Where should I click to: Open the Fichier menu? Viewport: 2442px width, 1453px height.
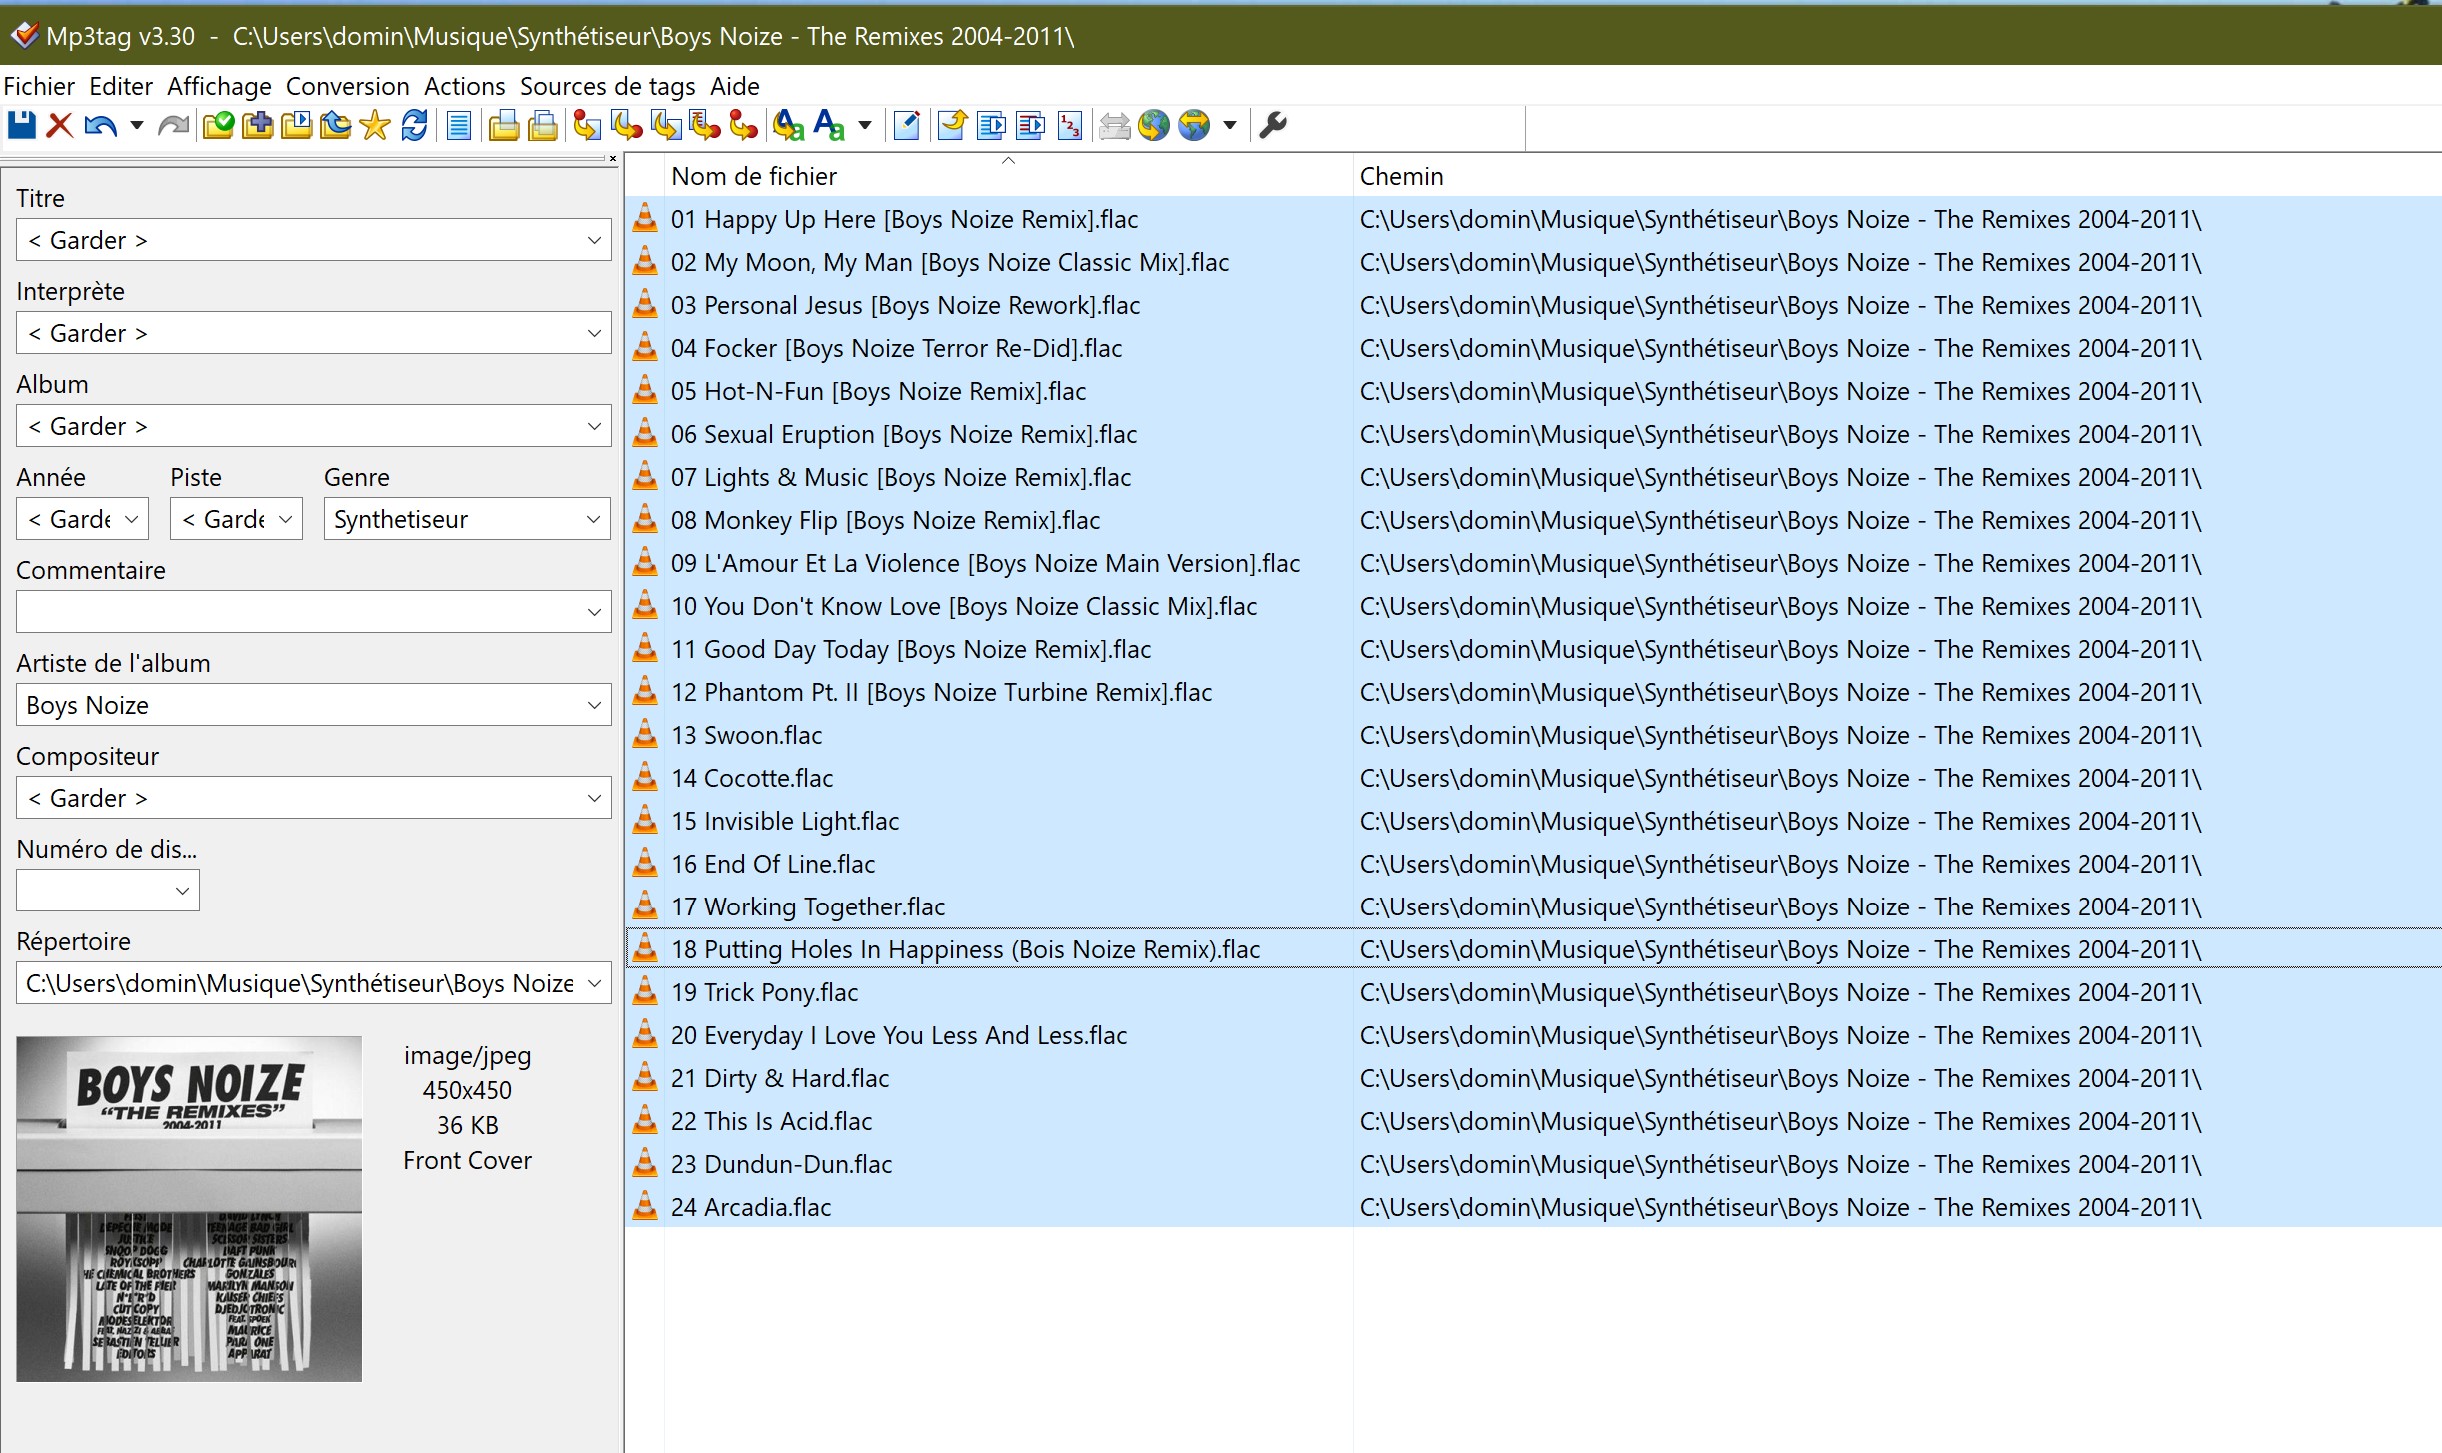[x=39, y=86]
